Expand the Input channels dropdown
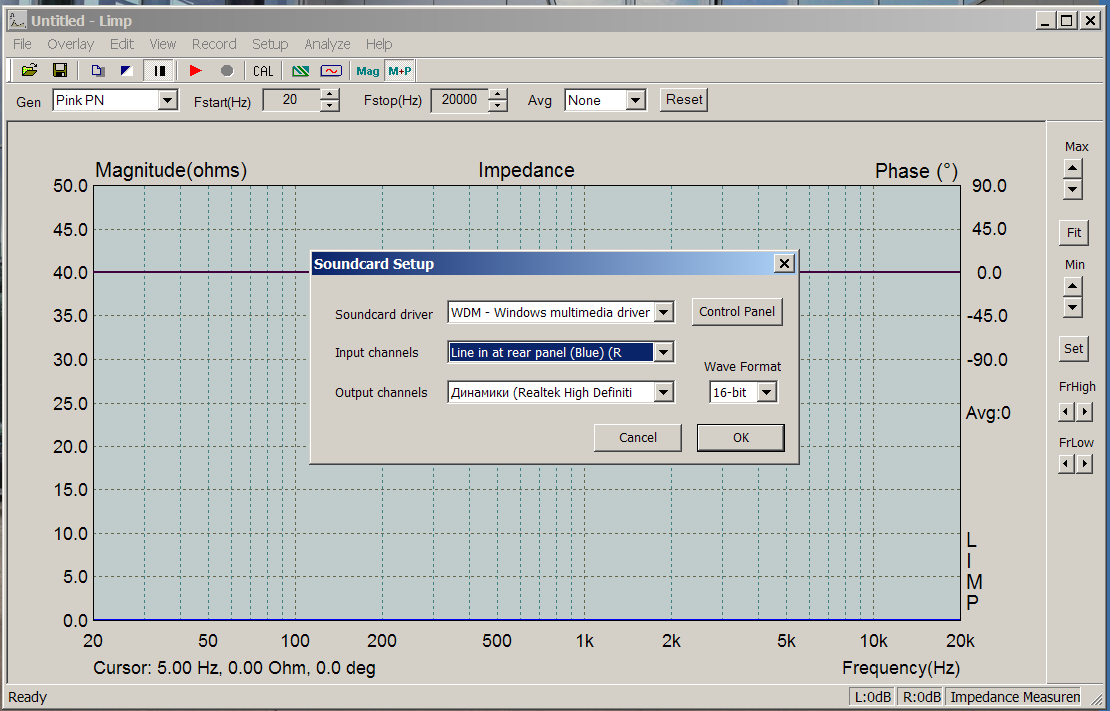1110x711 pixels. [x=664, y=352]
